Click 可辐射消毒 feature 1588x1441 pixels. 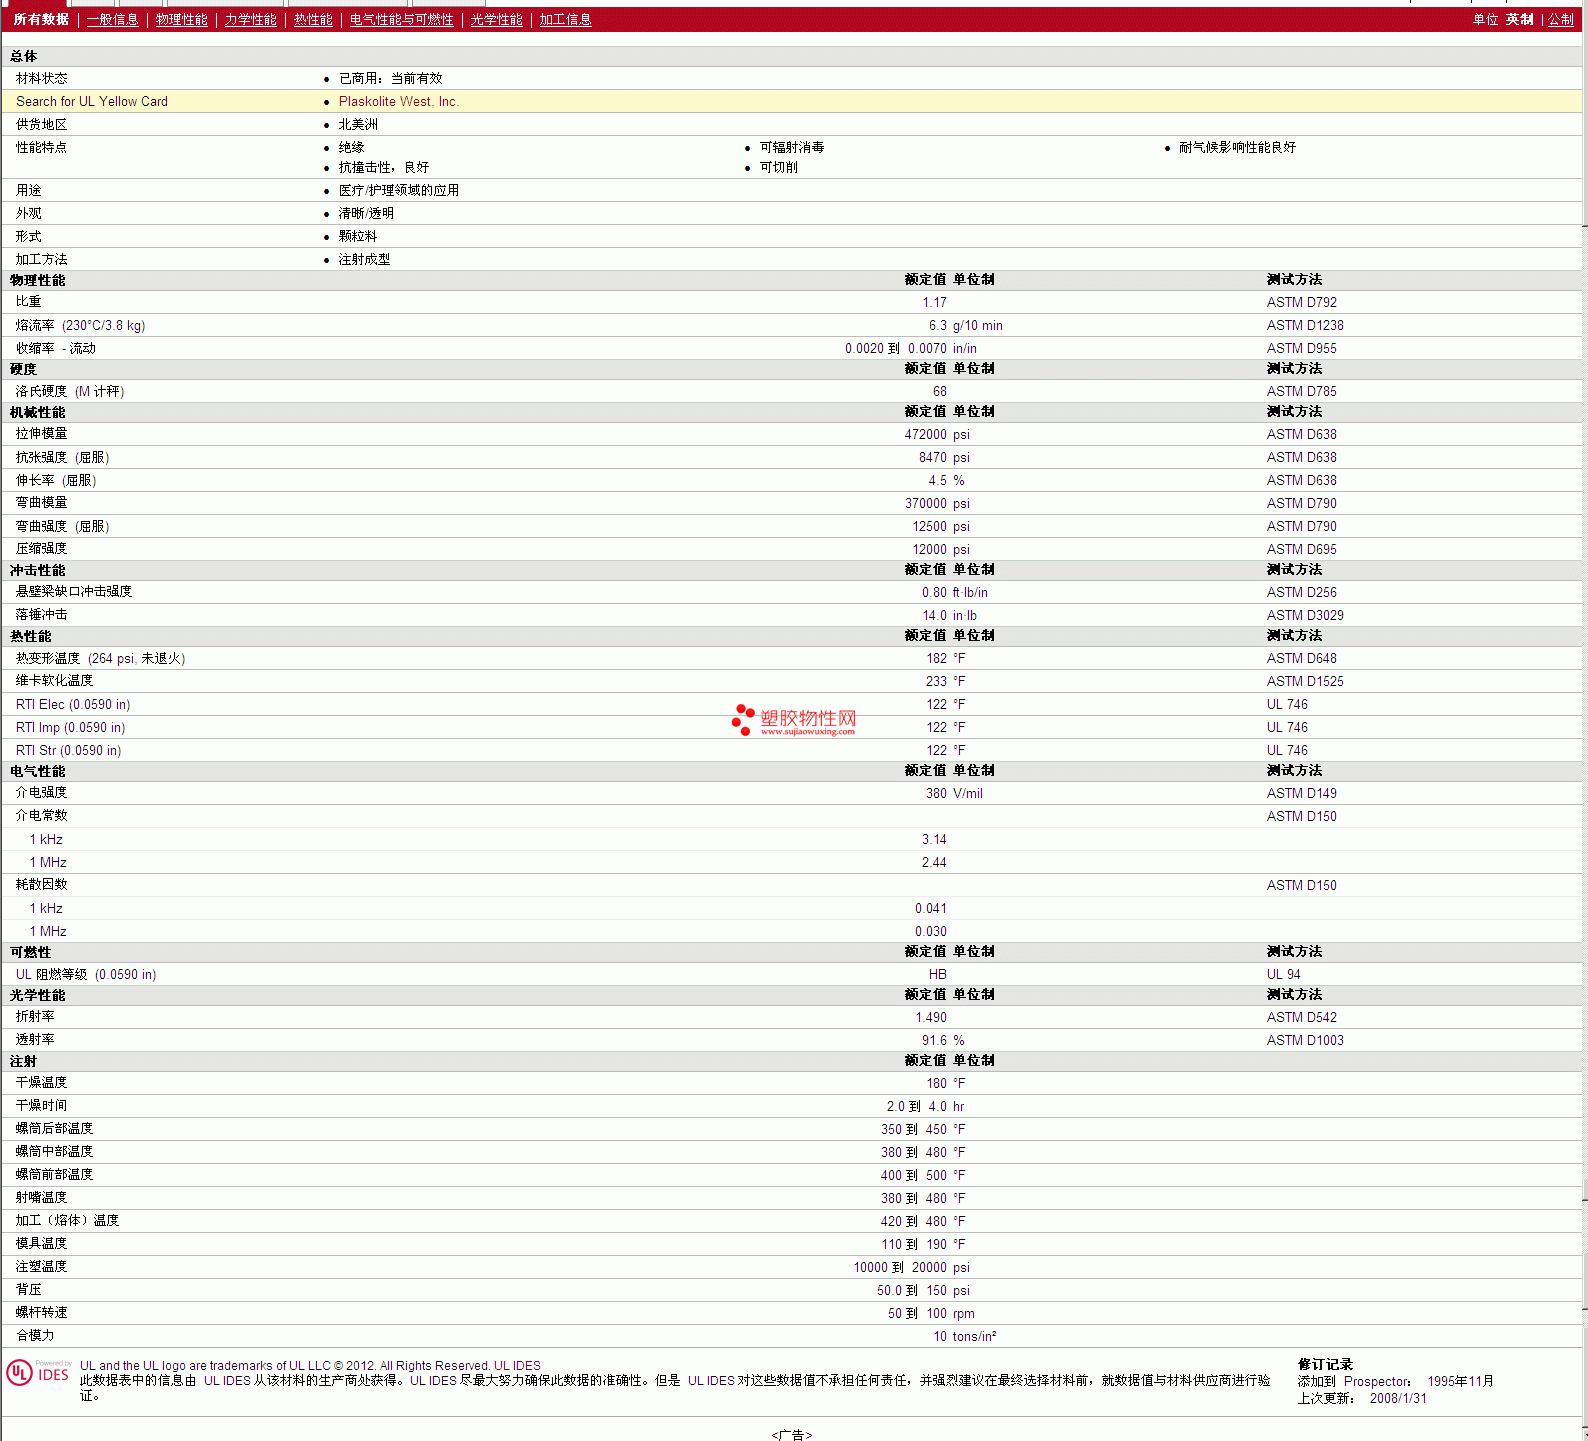click(792, 147)
